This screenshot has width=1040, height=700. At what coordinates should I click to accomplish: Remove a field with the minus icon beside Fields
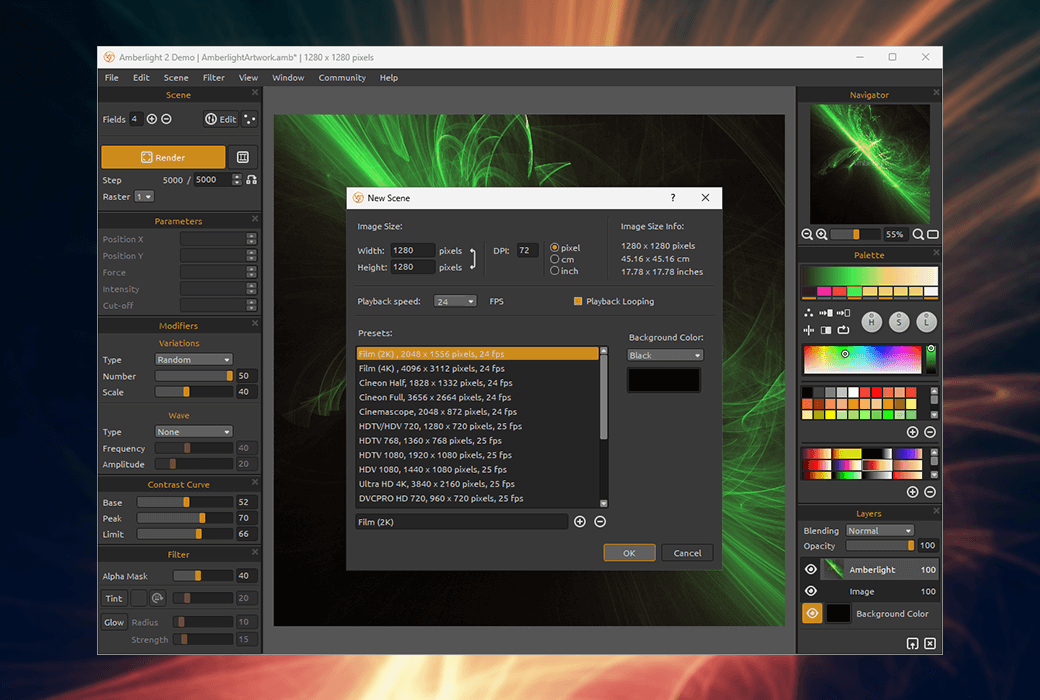(166, 119)
